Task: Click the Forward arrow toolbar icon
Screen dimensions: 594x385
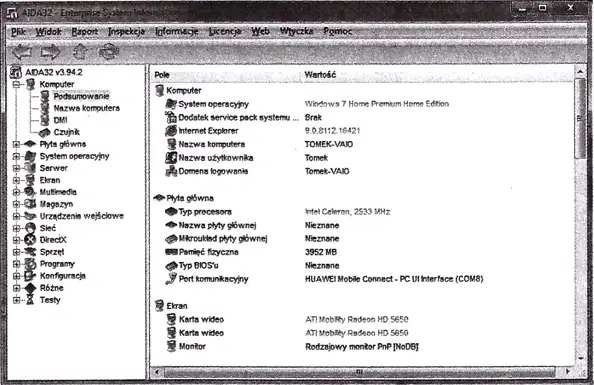Action: tap(50, 52)
